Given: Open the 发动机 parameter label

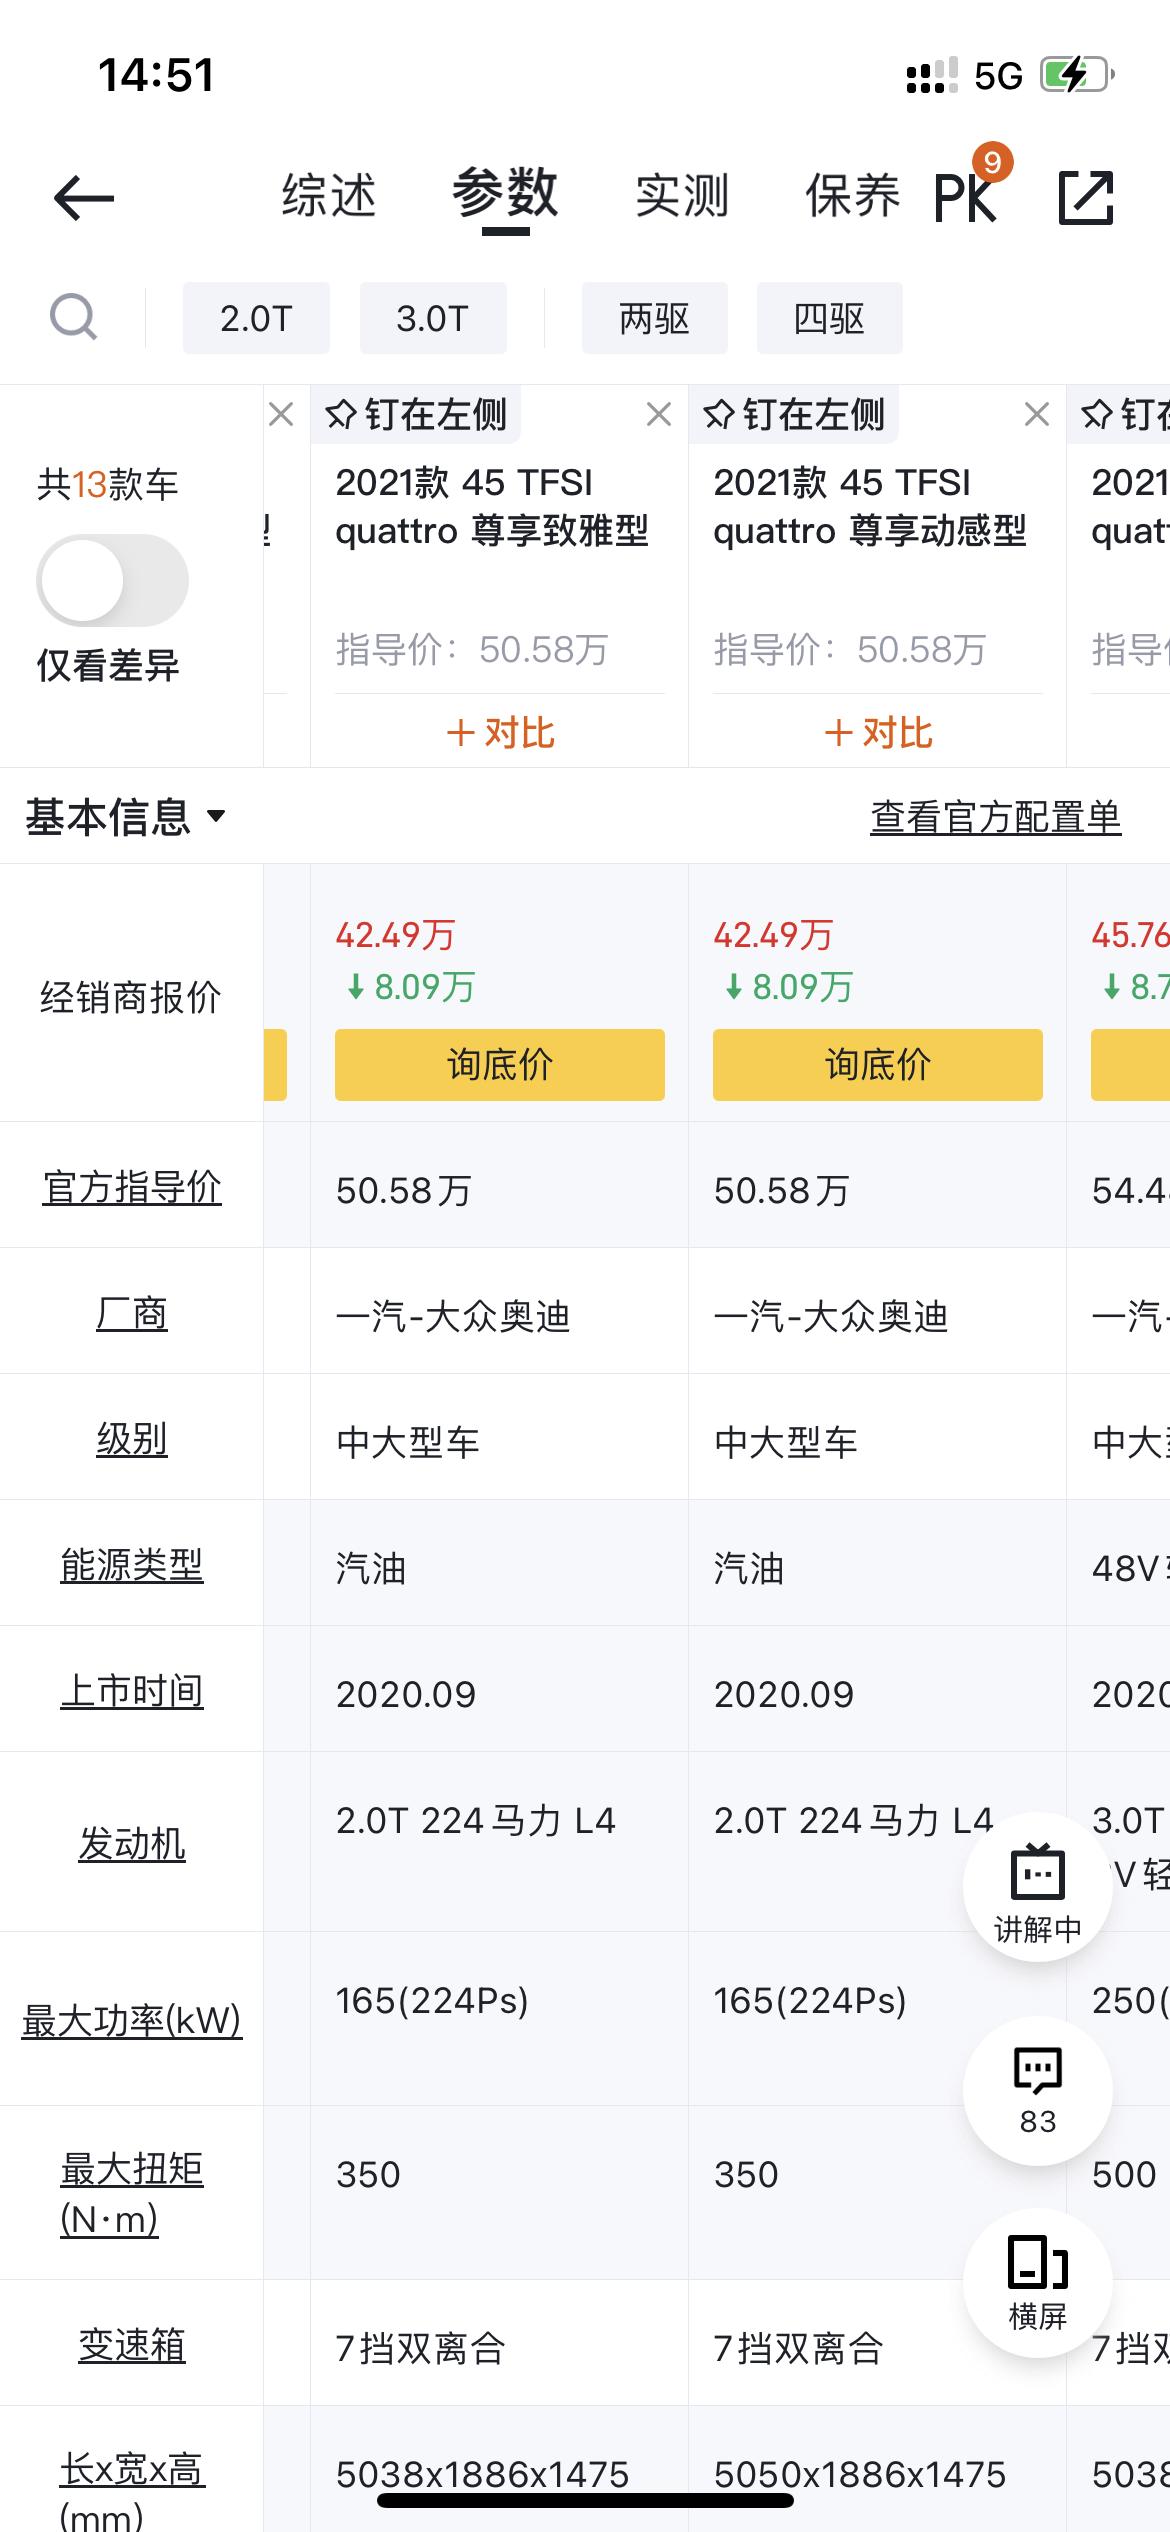Looking at the screenshot, I should pyautogui.click(x=132, y=1843).
